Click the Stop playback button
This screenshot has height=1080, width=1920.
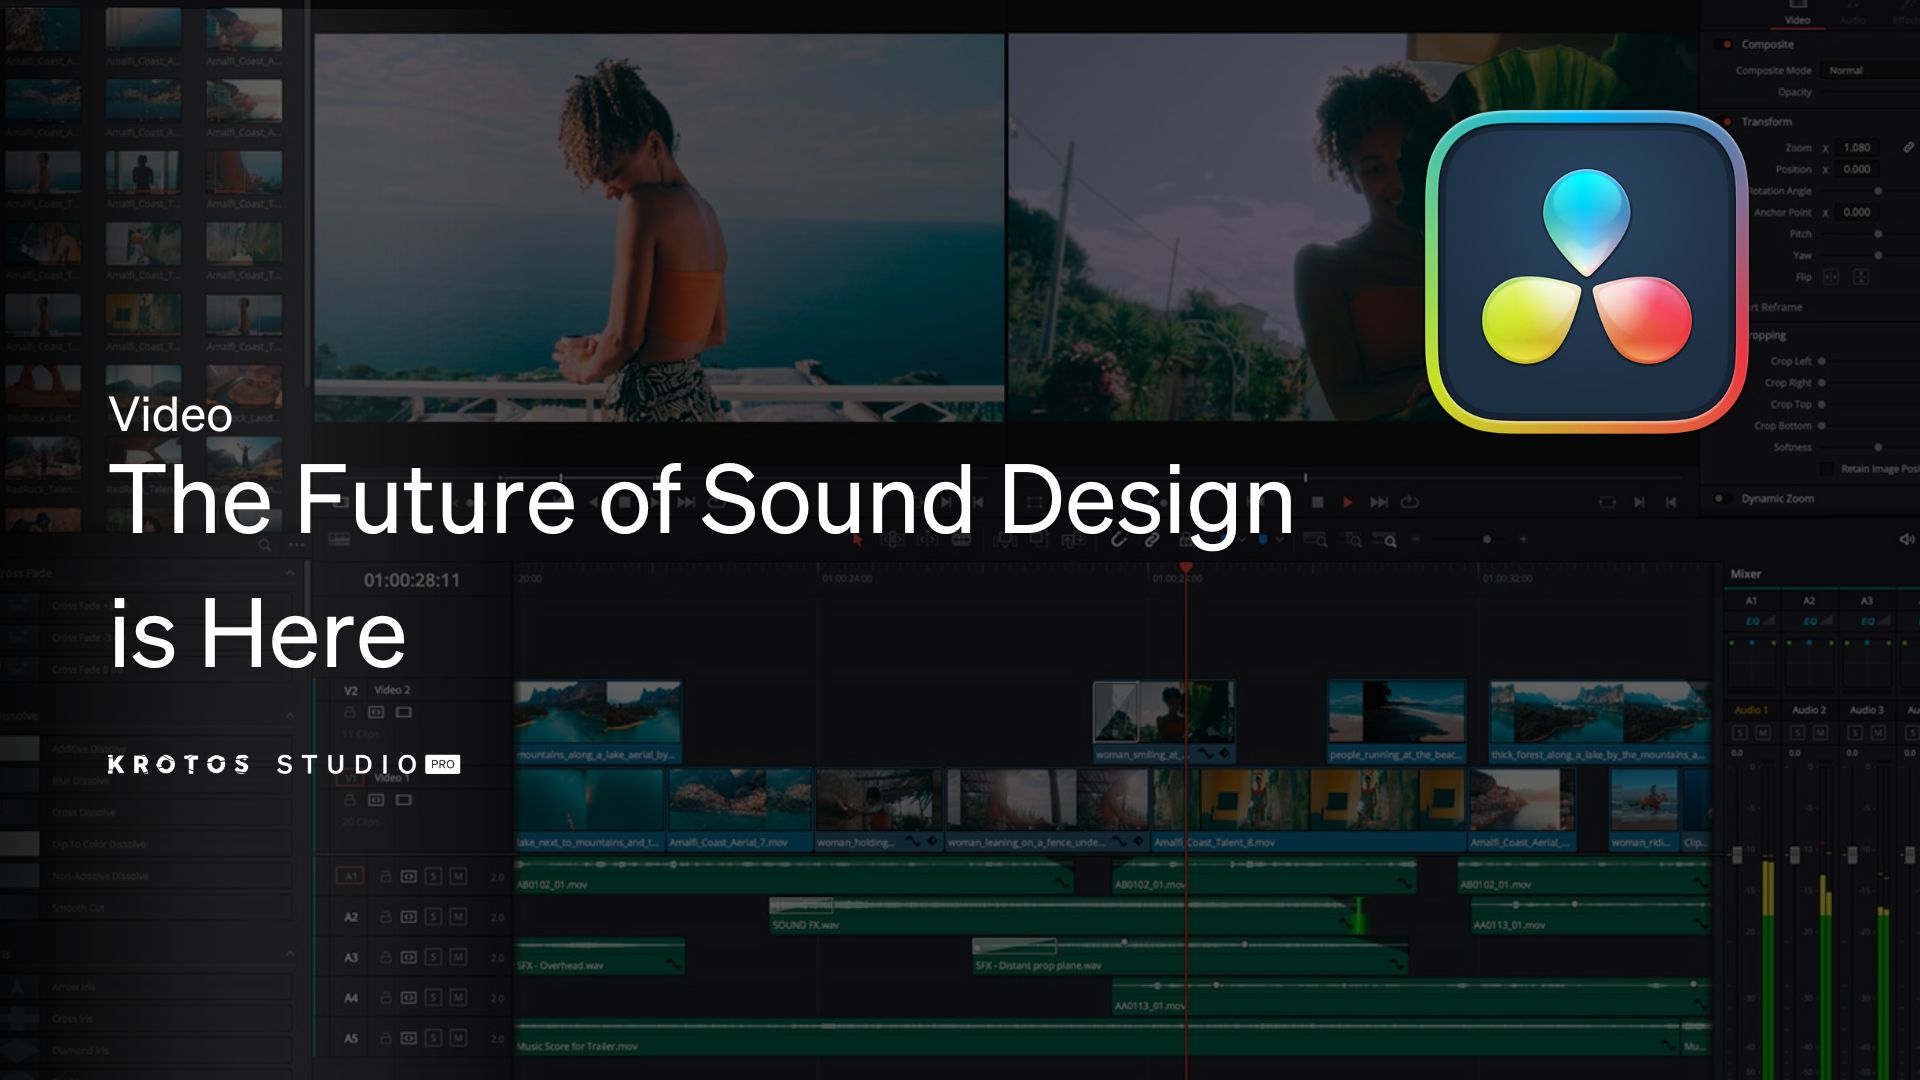(x=1318, y=502)
